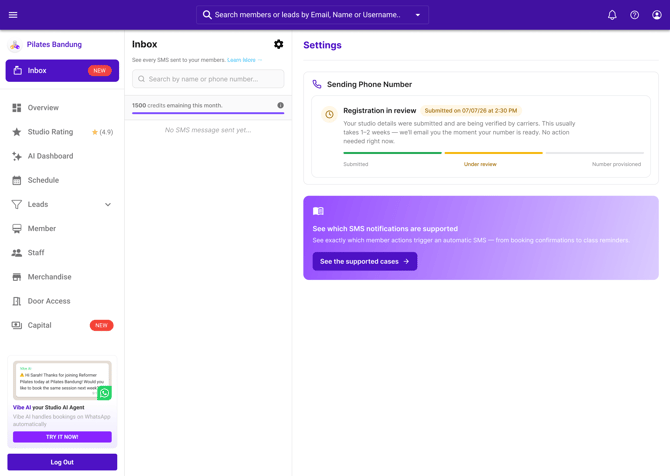Click the WhatsApp icon on promo card
This screenshot has width=670, height=476.
[104, 393]
